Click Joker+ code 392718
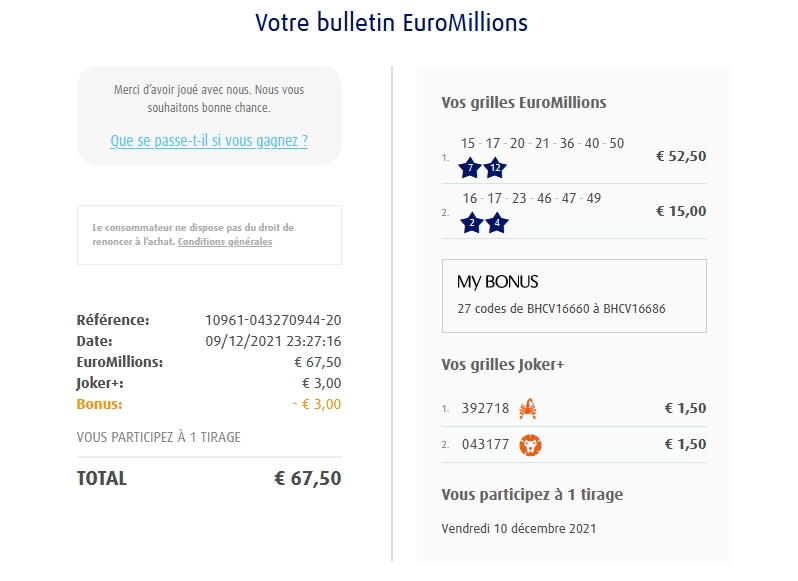This screenshot has width=798, height=581. click(x=485, y=408)
